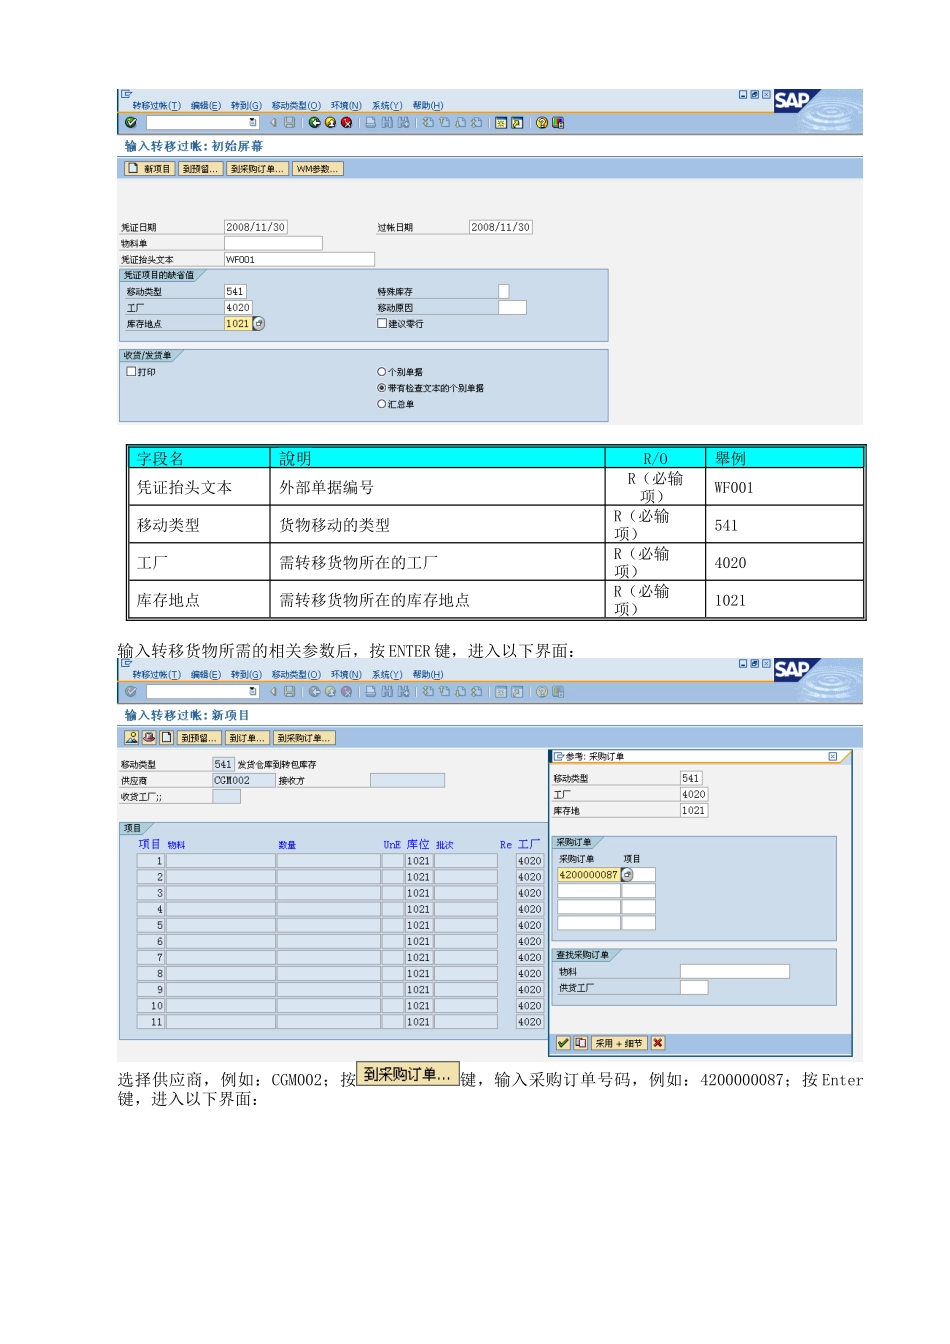Open 编辑(E) menu in initial screen

(x=206, y=106)
